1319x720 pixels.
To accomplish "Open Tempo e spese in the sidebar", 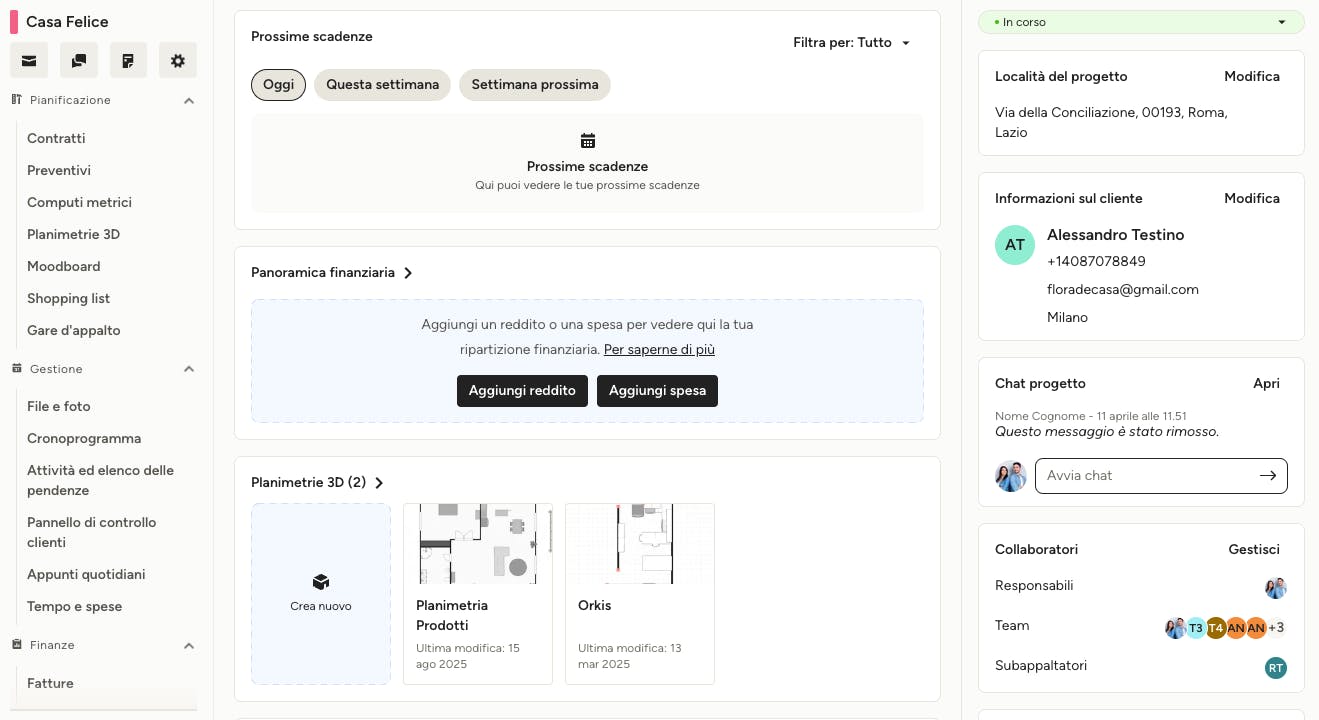I will (75, 606).
